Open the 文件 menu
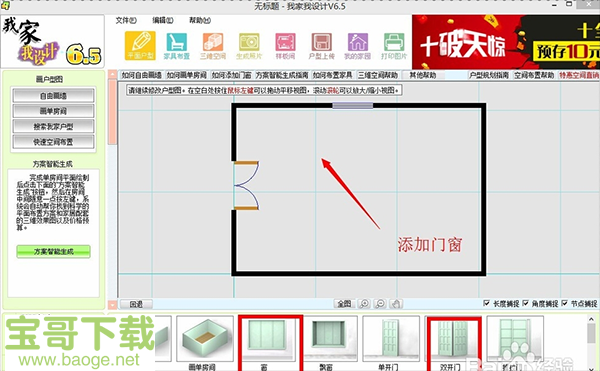Viewport: 600px width, 371px height. (126, 20)
